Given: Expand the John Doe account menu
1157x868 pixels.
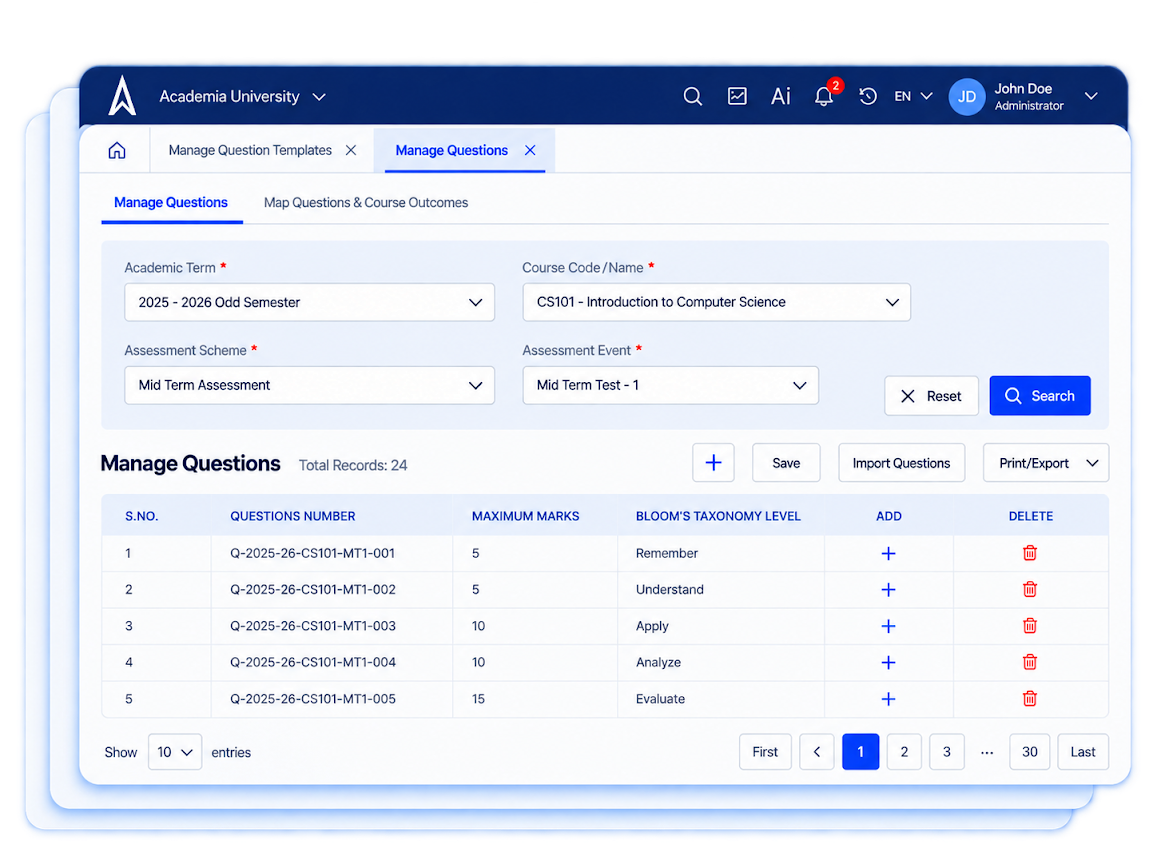Looking at the screenshot, I should (x=1091, y=96).
